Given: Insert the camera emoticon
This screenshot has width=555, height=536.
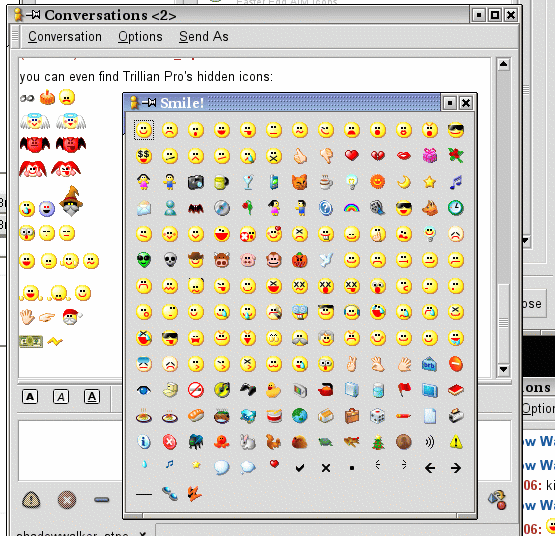Looking at the screenshot, I should coord(196,182).
